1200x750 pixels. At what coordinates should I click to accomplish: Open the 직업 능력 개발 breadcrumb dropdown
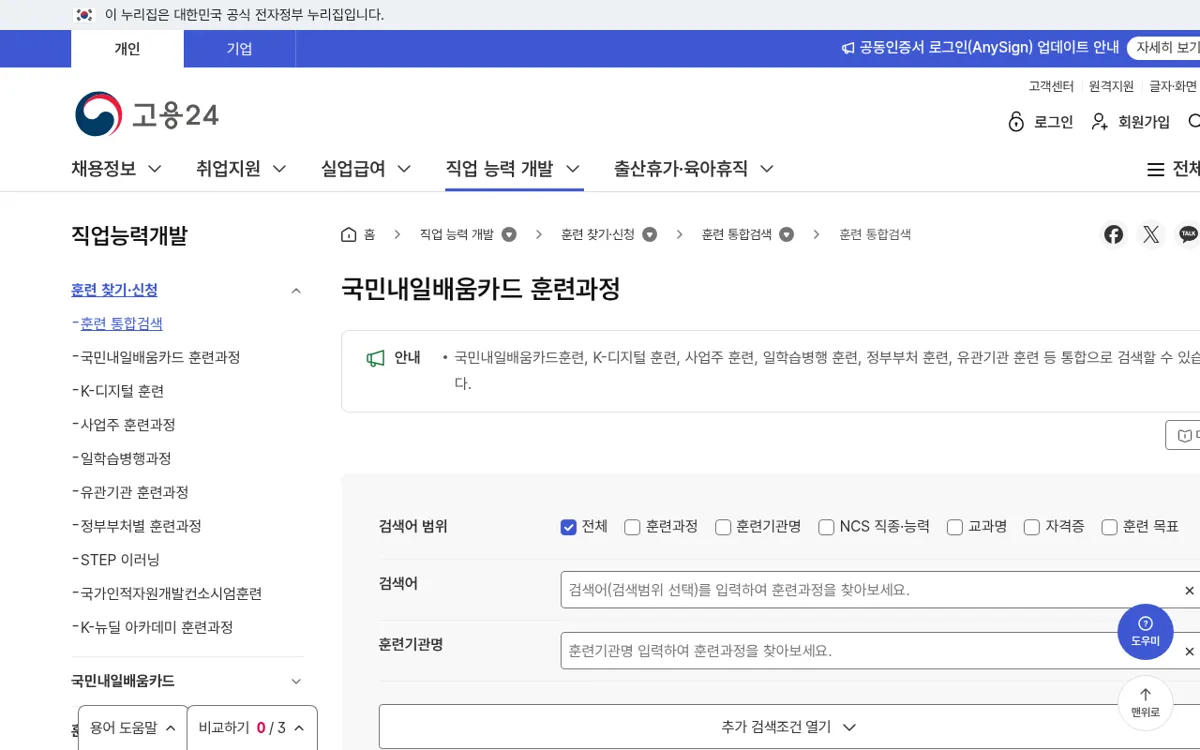point(509,234)
